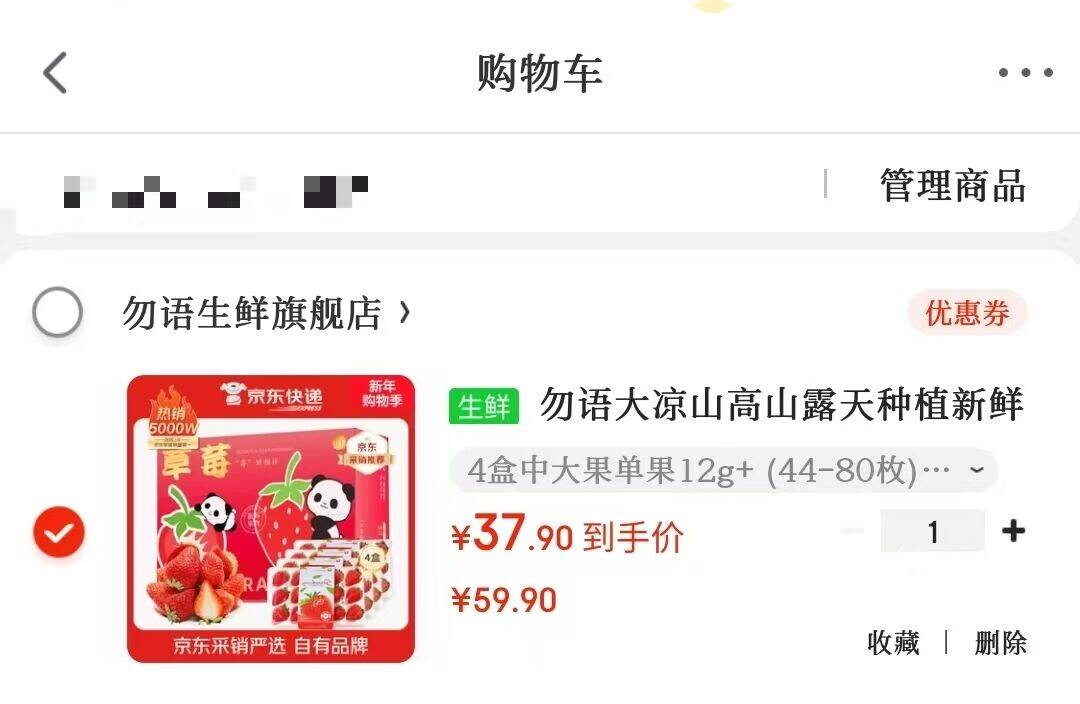Tap the minus icon to decrease quantity
This screenshot has width=1080, height=704.
pos(853,531)
